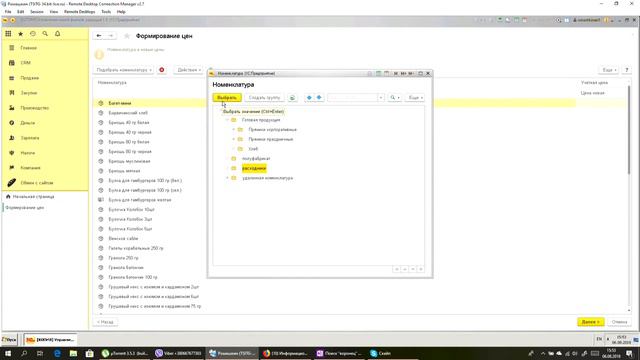Open Viber from the taskbar
This screenshot has height=360, width=640.
[178, 353]
